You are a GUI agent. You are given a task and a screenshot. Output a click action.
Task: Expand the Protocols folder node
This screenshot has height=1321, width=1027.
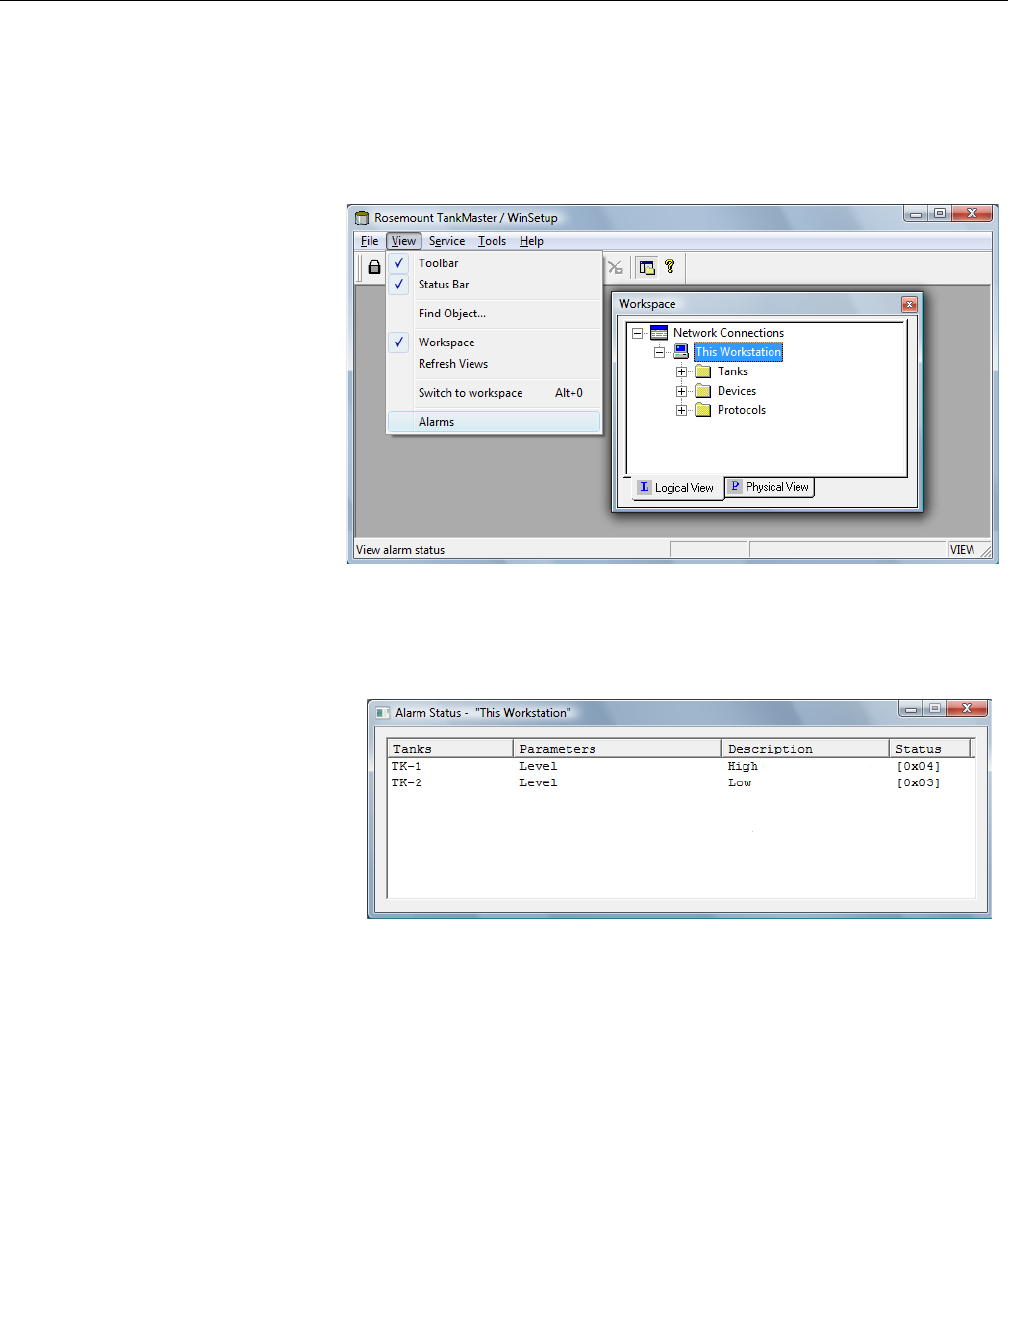[681, 410]
